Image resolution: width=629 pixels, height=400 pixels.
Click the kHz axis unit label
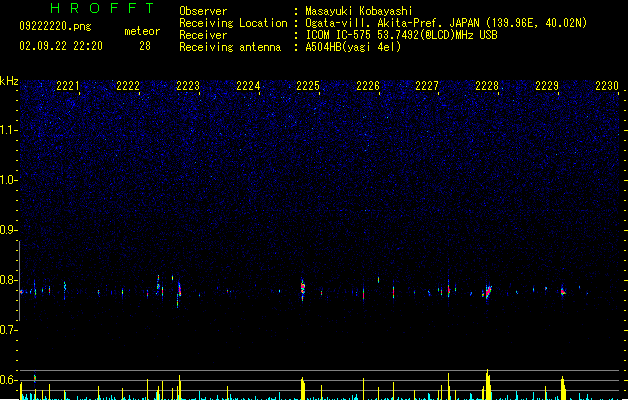click(9, 81)
